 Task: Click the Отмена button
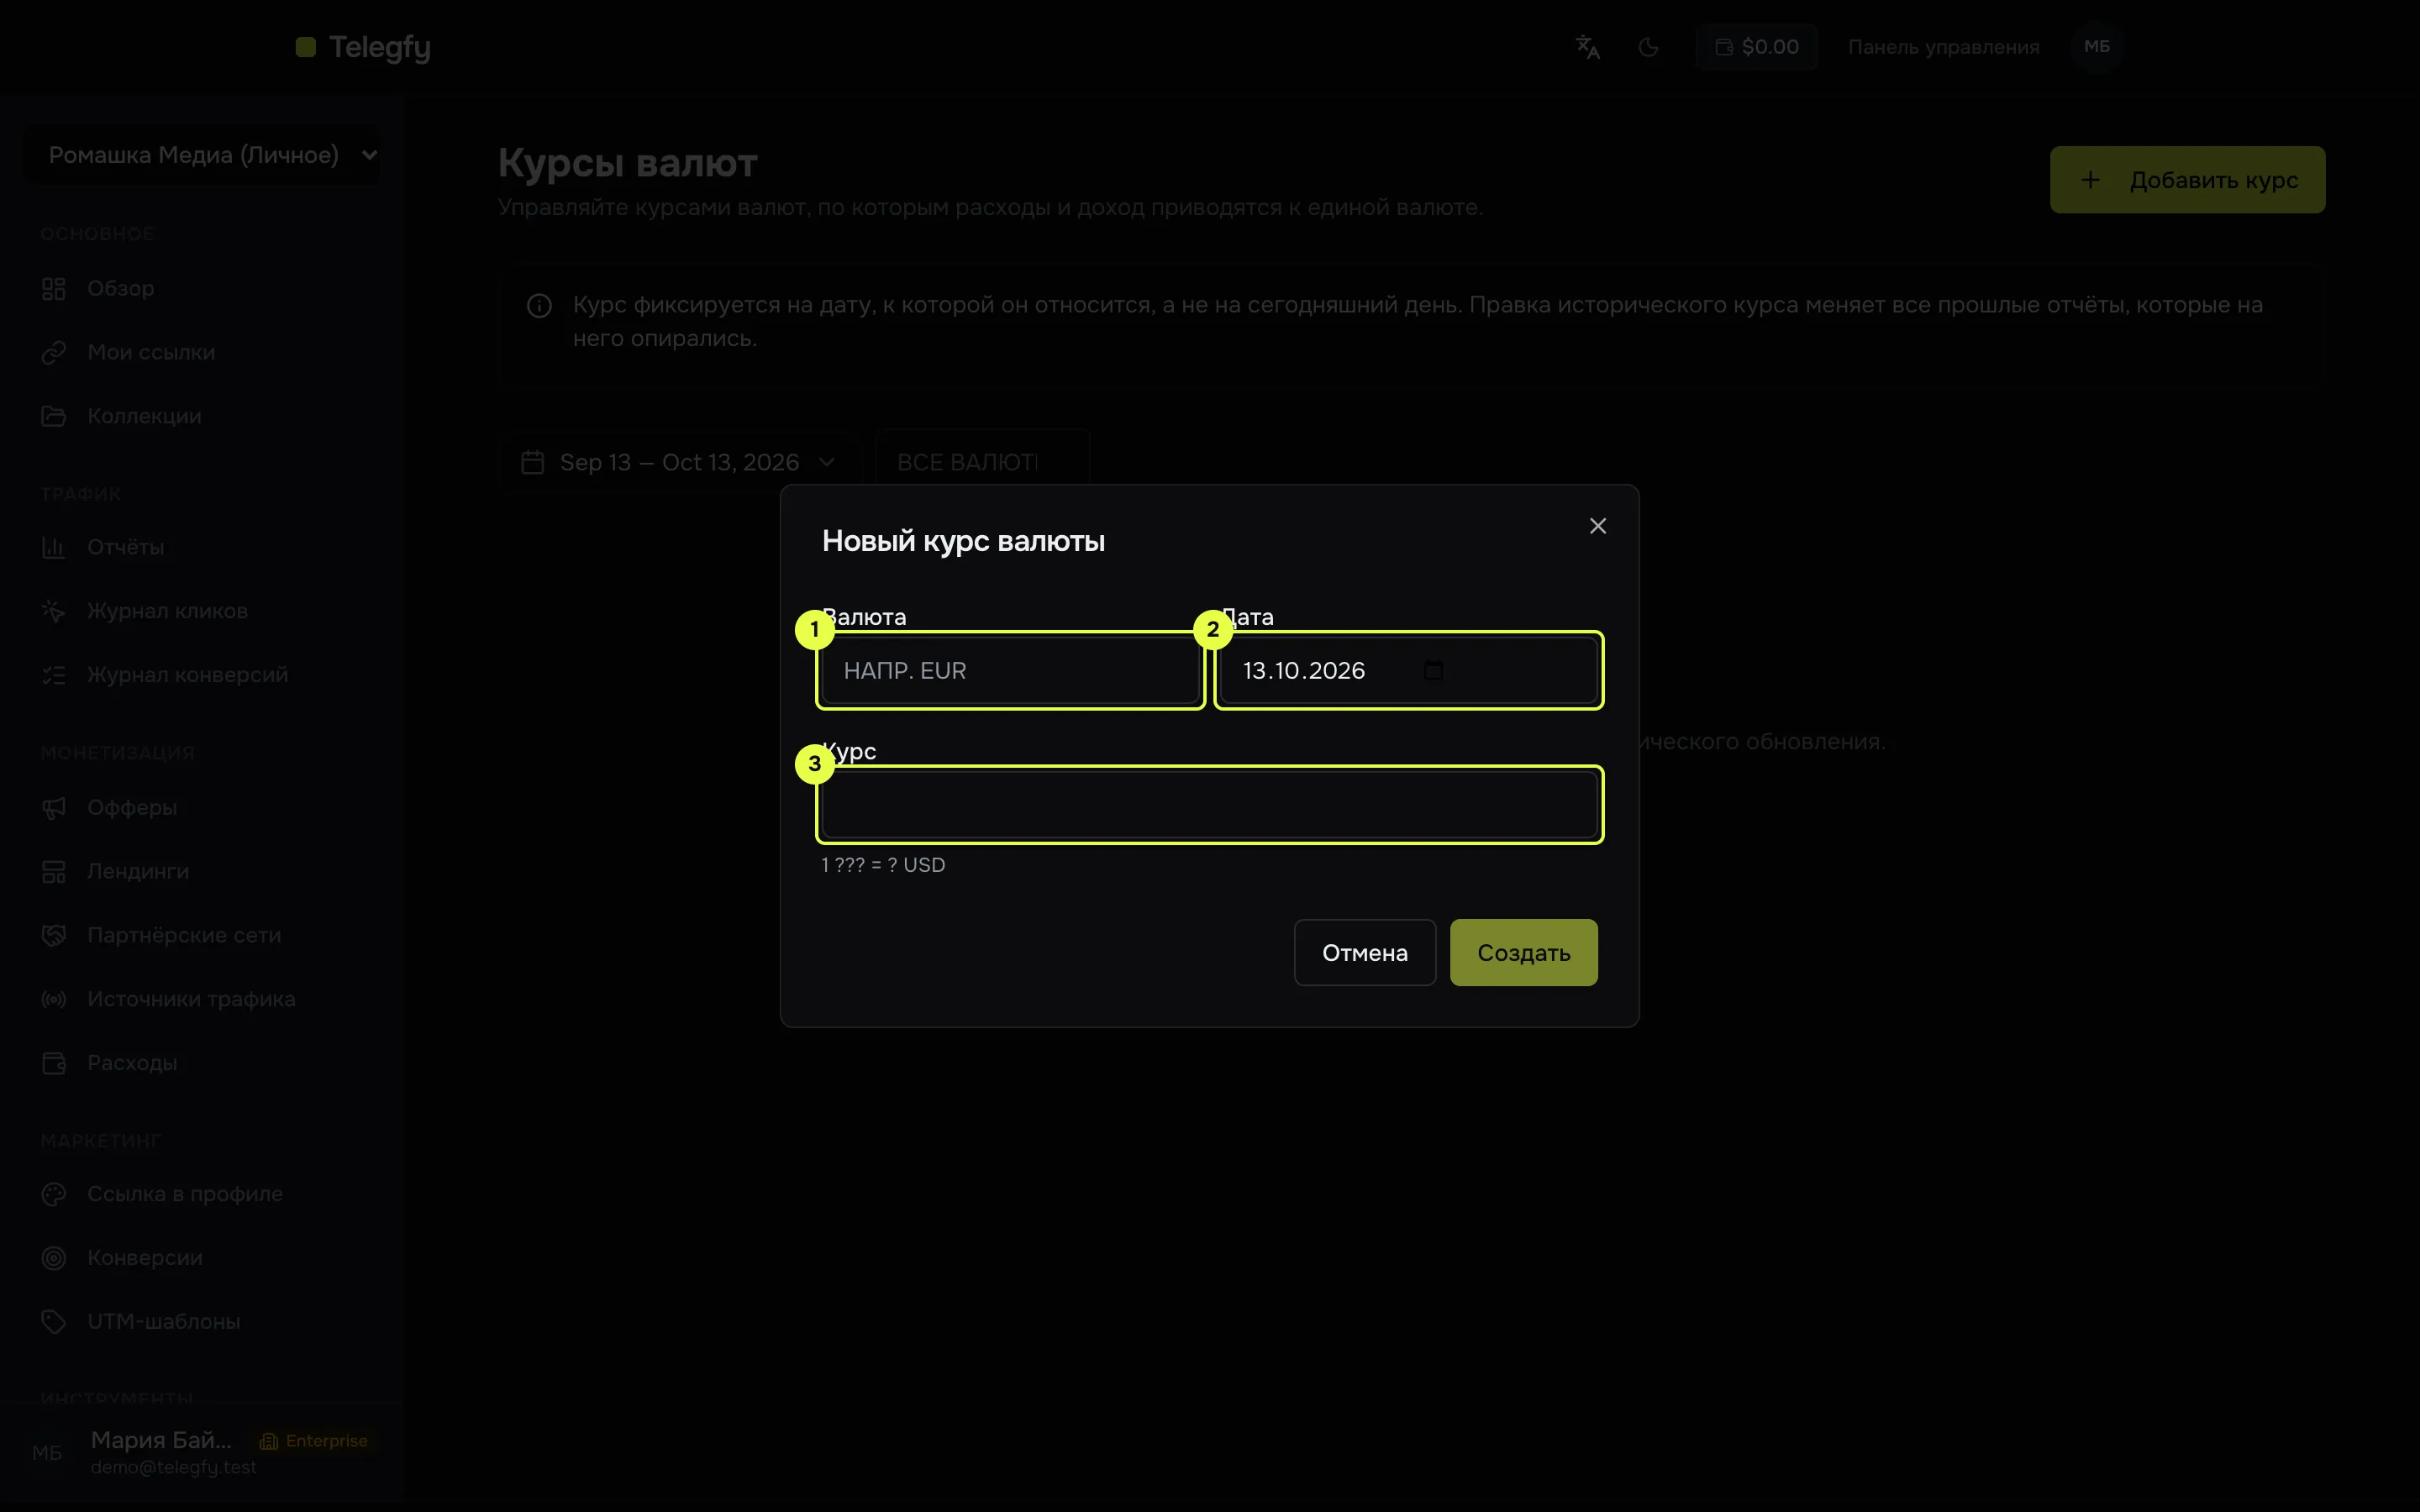(x=1364, y=952)
